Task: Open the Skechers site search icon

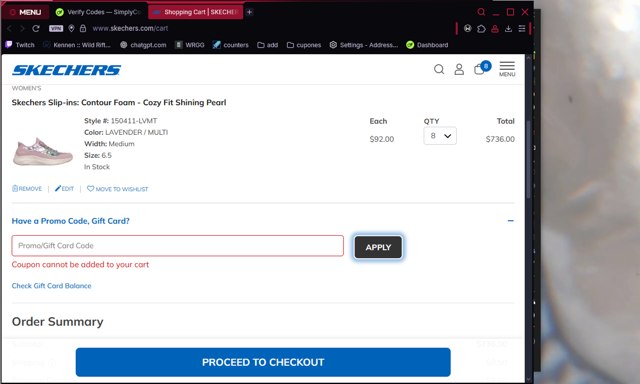Action: 439,69
